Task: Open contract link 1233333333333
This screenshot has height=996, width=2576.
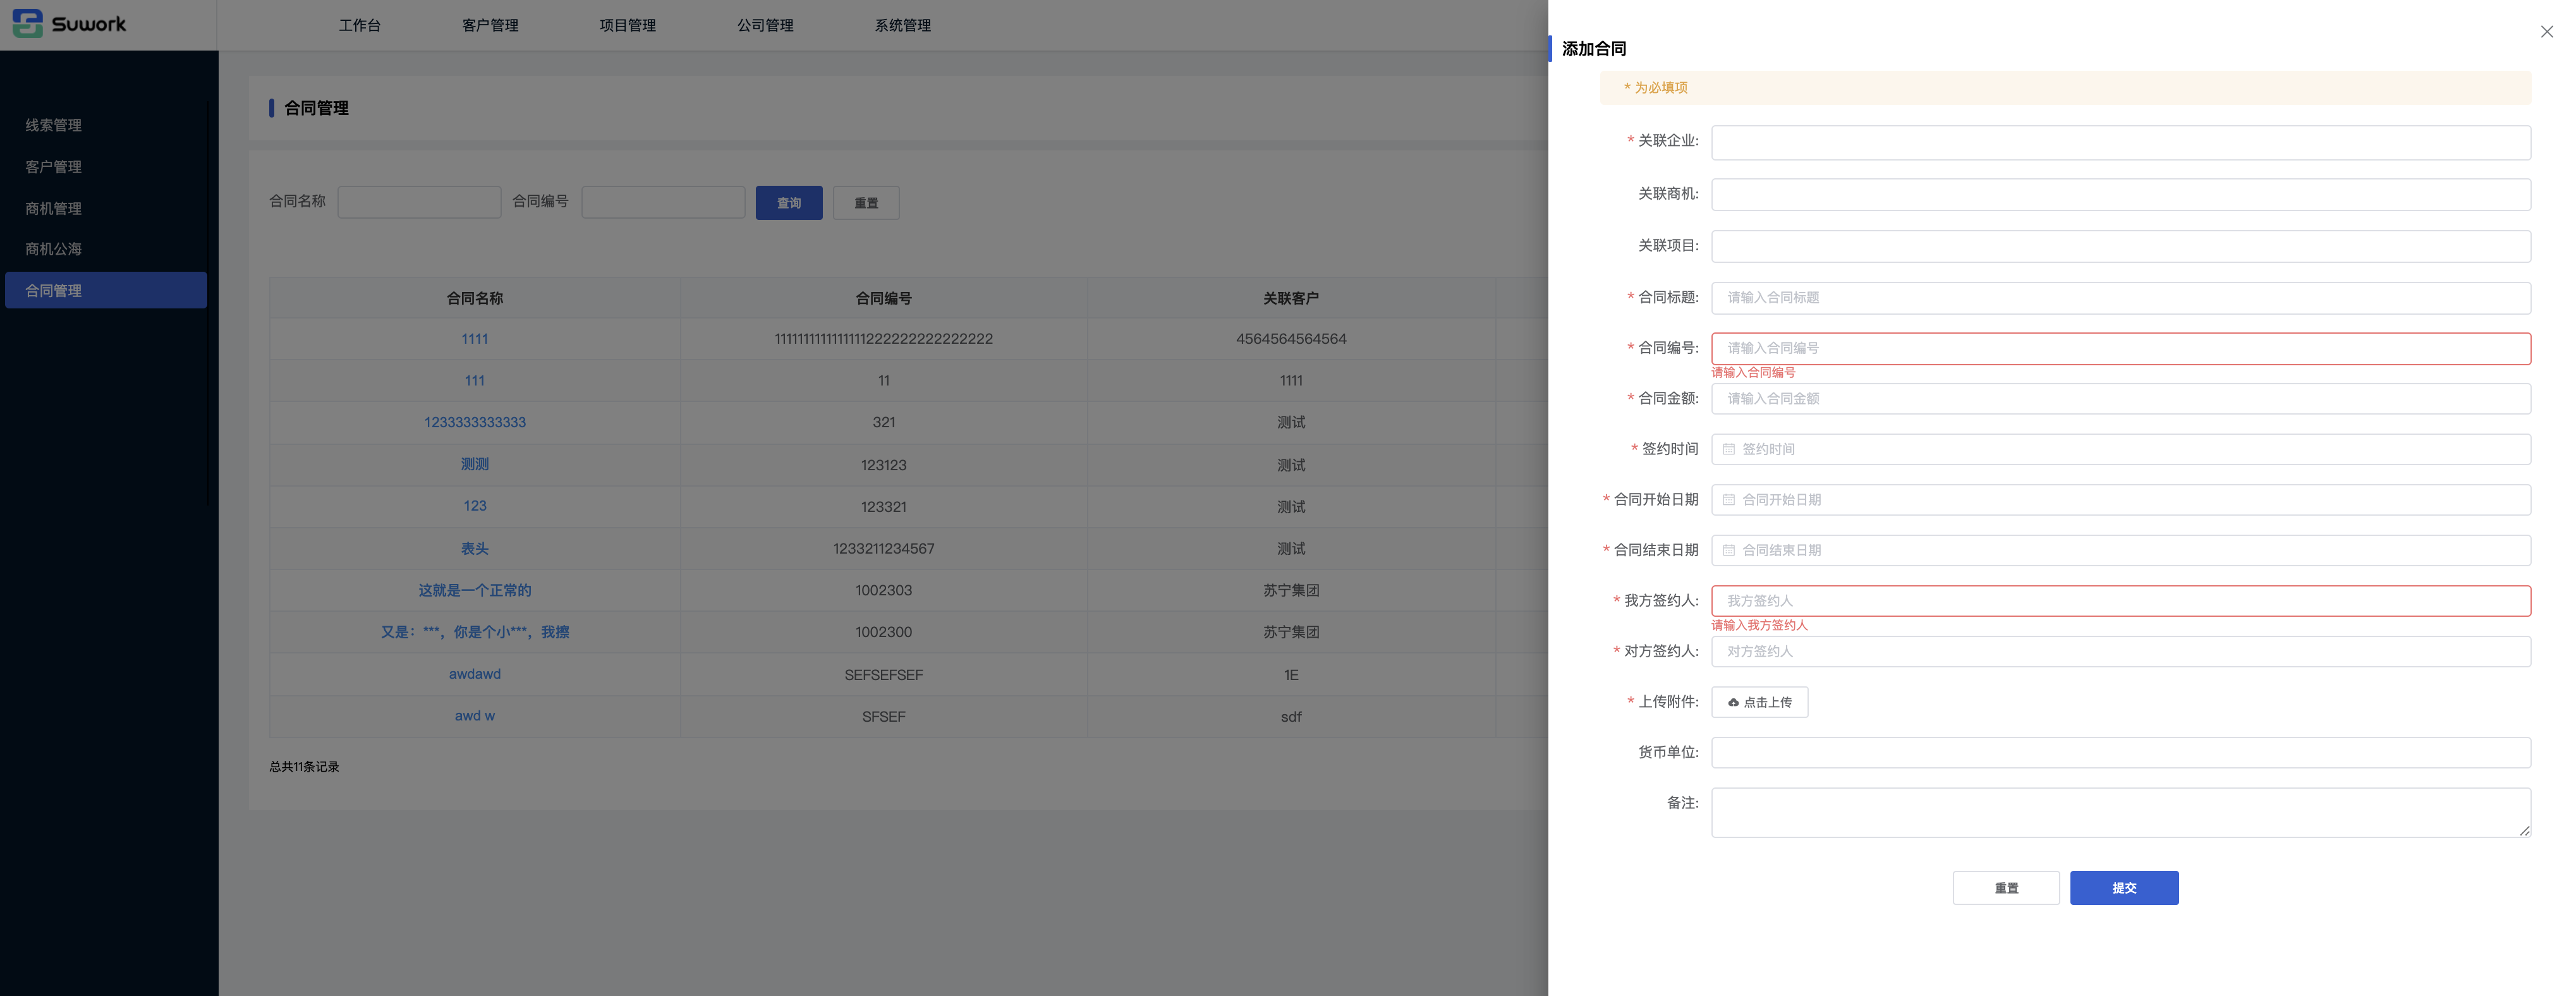Action: pyautogui.click(x=475, y=423)
